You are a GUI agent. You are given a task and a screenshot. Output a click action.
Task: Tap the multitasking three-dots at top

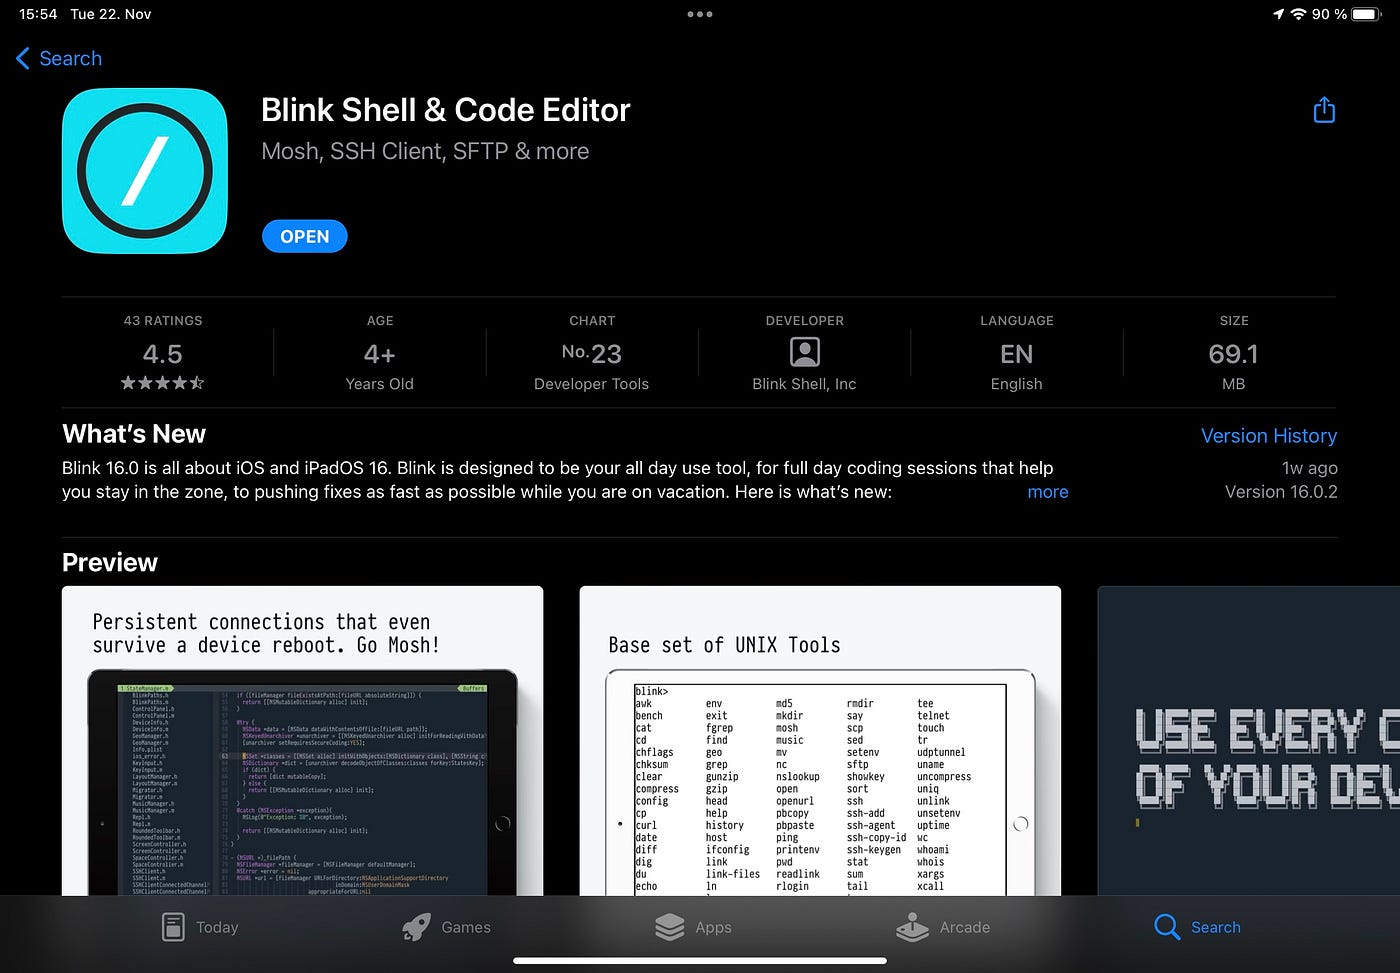pos(700,14)
